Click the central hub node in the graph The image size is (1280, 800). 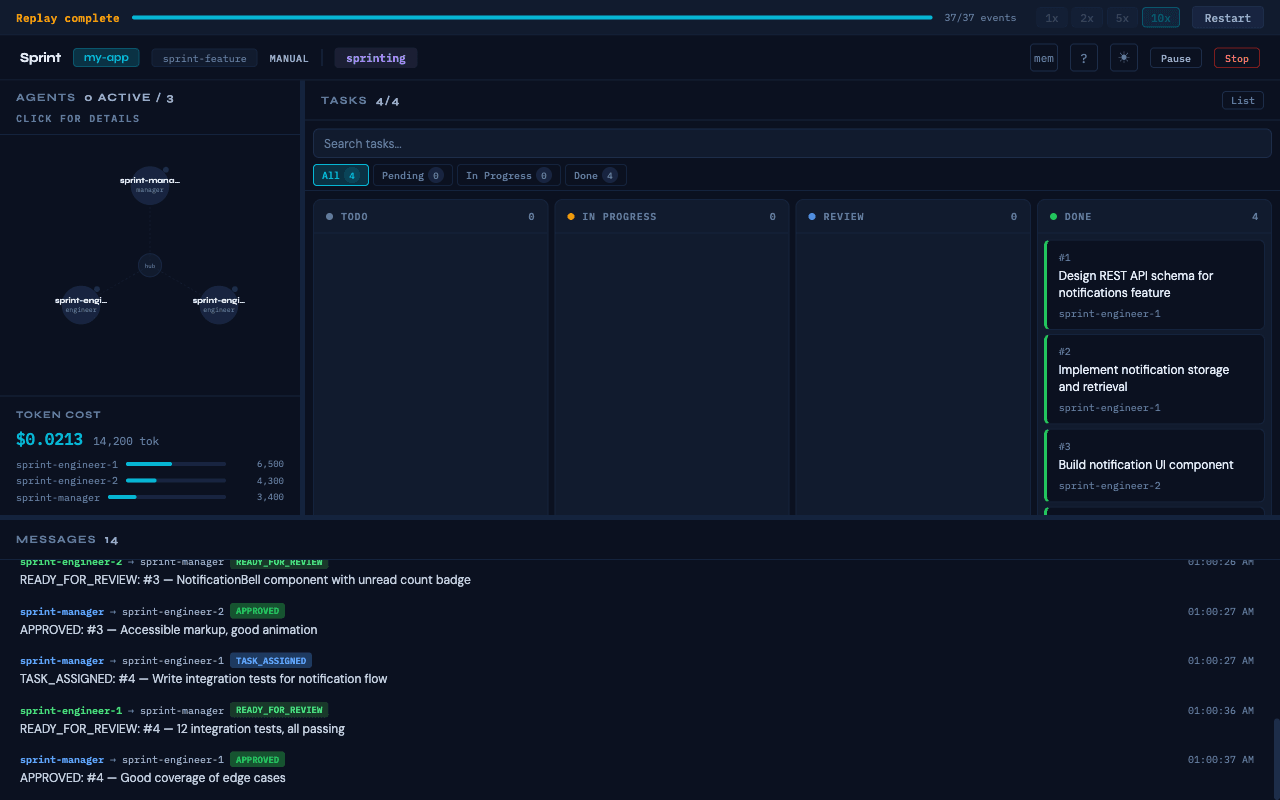[x=150, y=265]
